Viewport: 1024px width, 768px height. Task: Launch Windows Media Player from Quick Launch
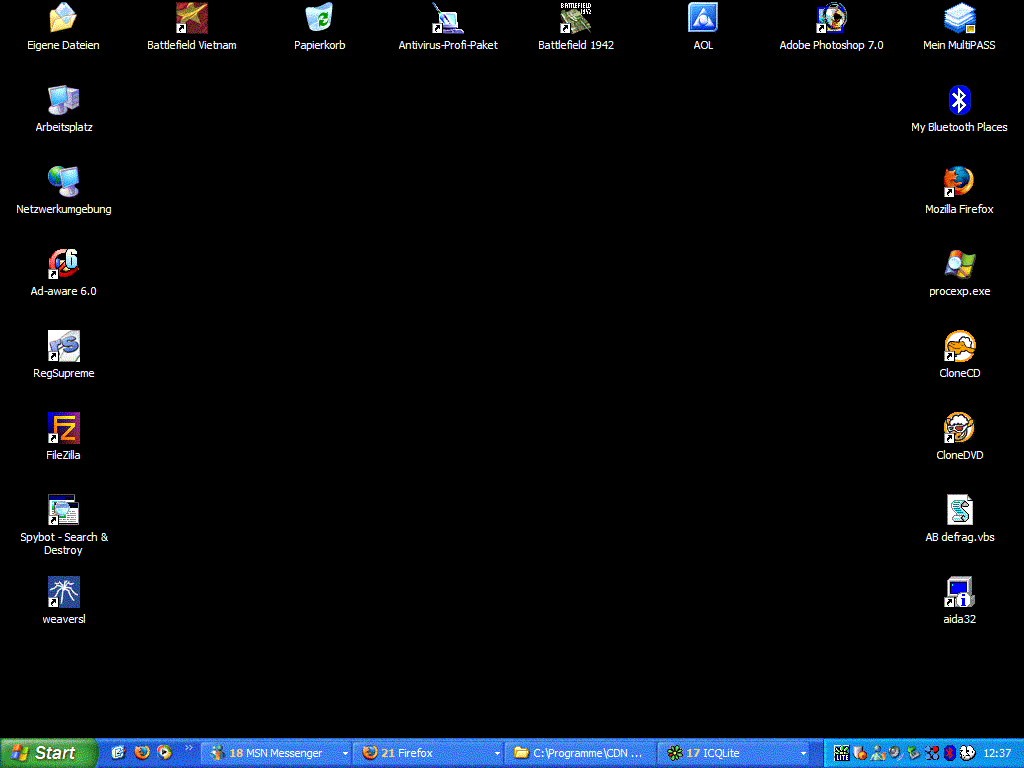point(165,752)
